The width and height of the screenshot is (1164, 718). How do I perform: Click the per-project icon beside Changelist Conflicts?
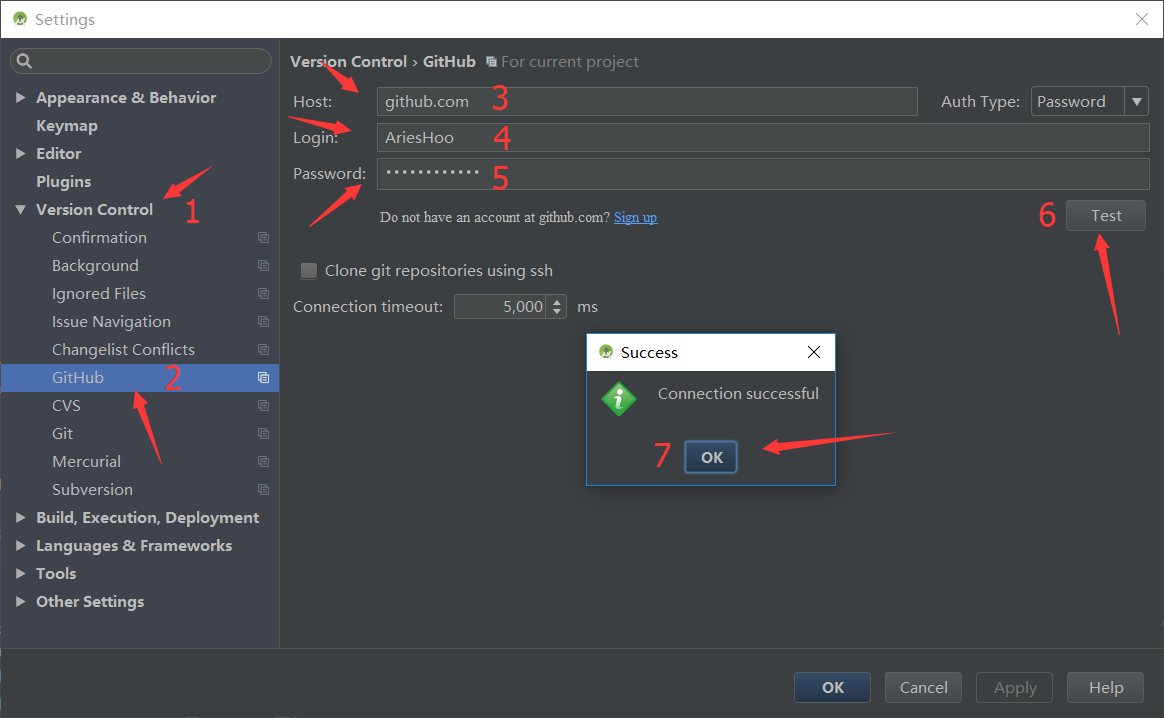click(x=263, y=350)
